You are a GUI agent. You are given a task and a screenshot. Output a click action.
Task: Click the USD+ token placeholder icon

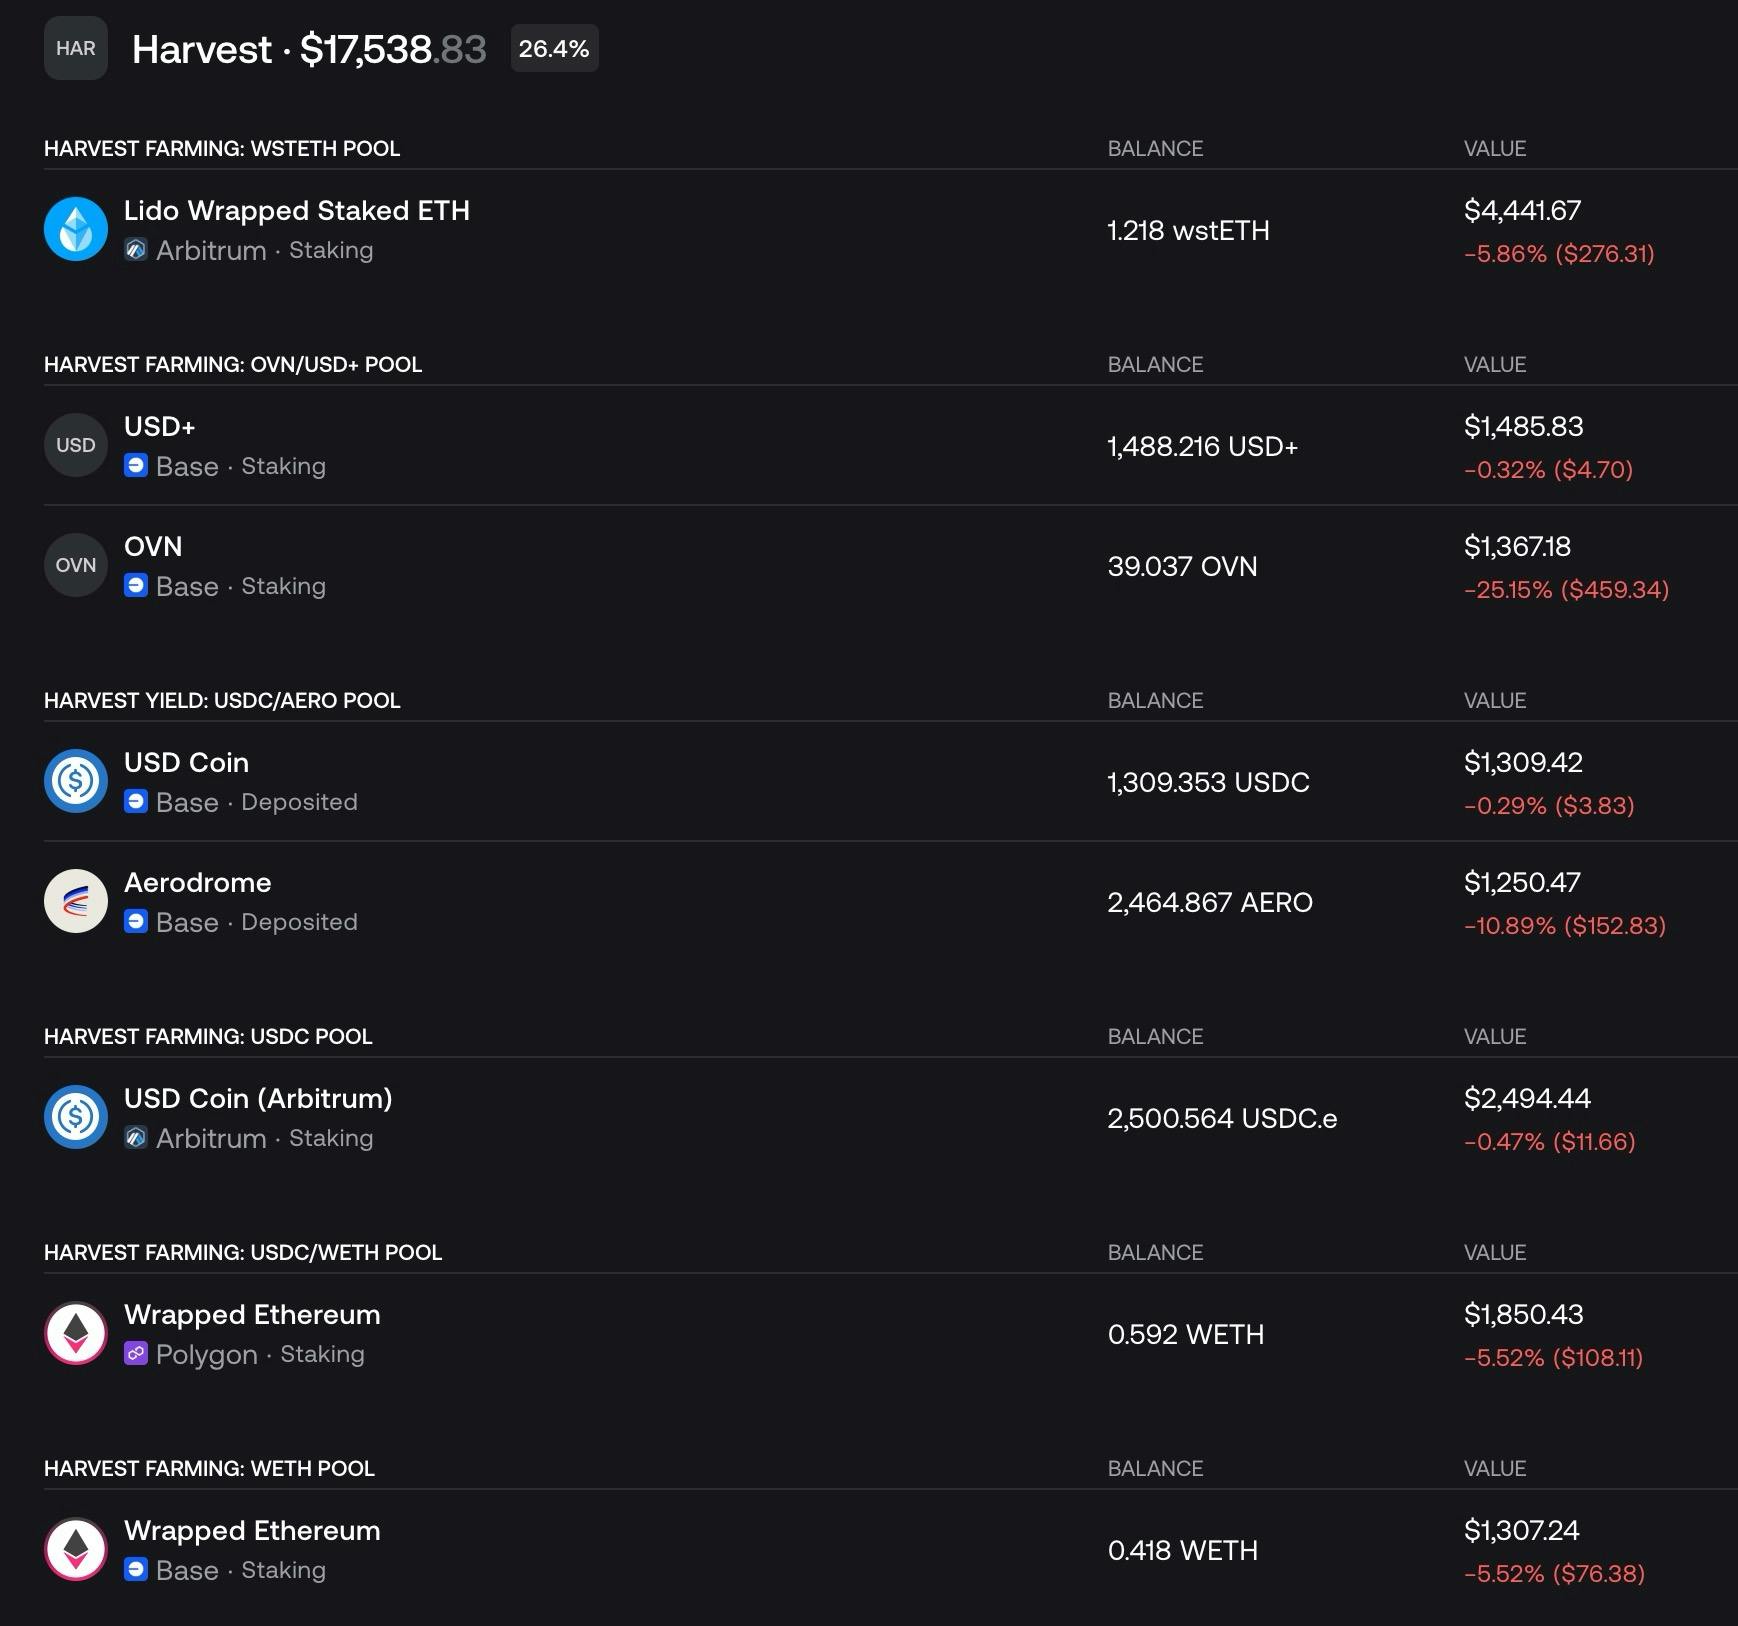(x=76, y=445)
